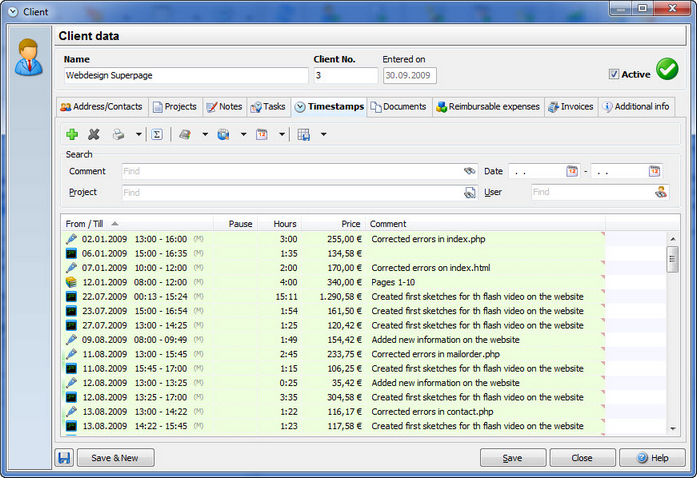Click the Entered on date field
The width and height of the screenshot is (697, 478).
410,75
